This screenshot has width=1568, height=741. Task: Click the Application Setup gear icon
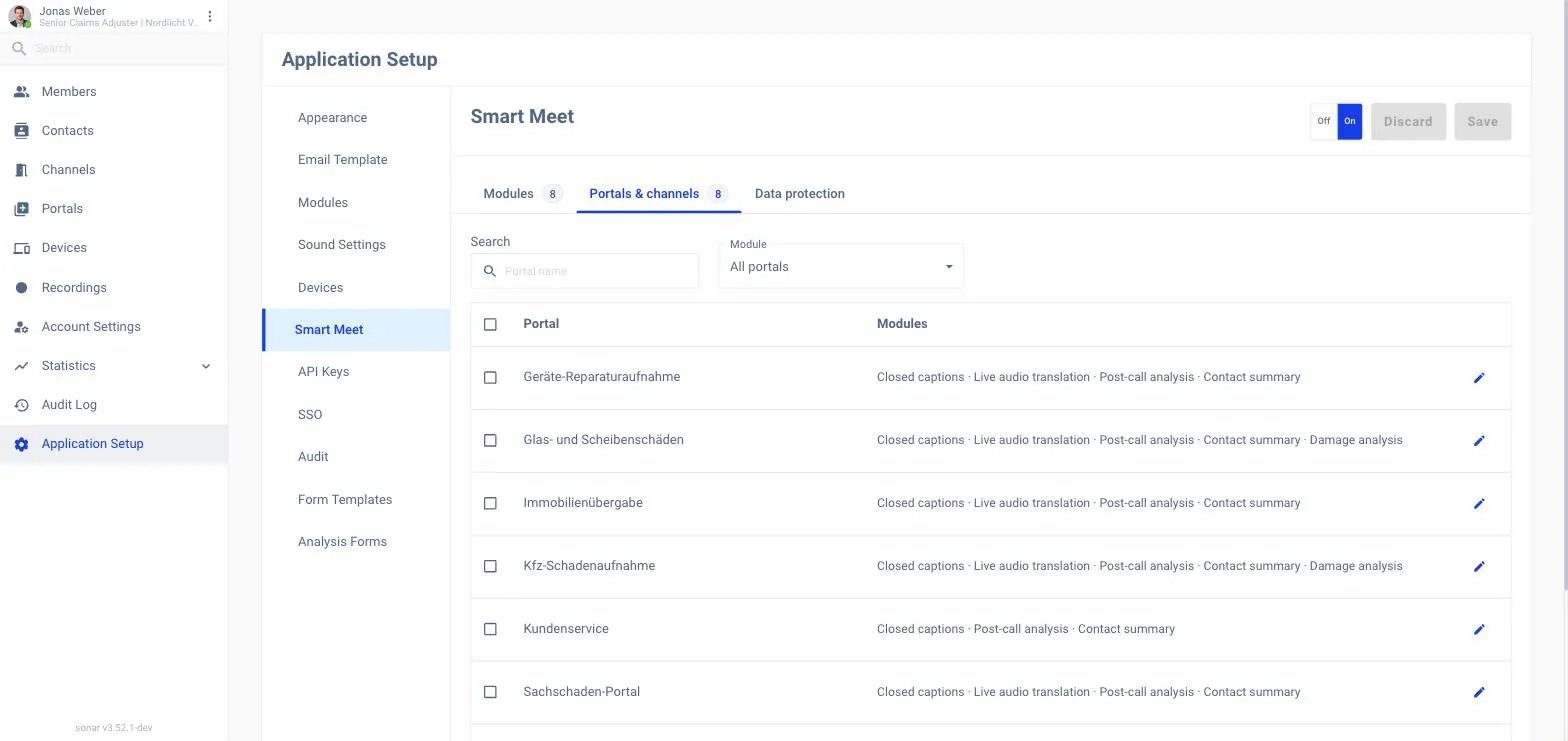tap(21, 444)
